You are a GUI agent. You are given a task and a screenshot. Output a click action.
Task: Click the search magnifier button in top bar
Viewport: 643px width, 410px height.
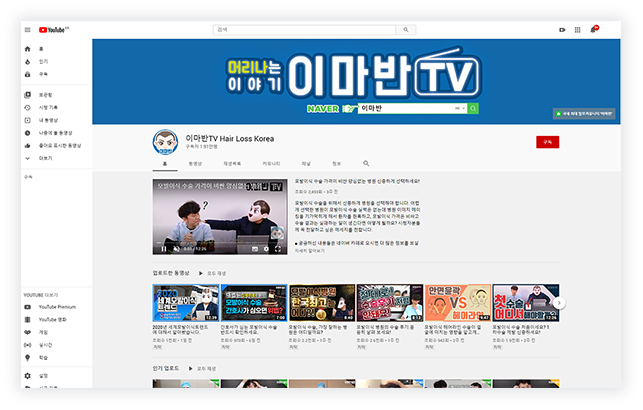[406, 30]
